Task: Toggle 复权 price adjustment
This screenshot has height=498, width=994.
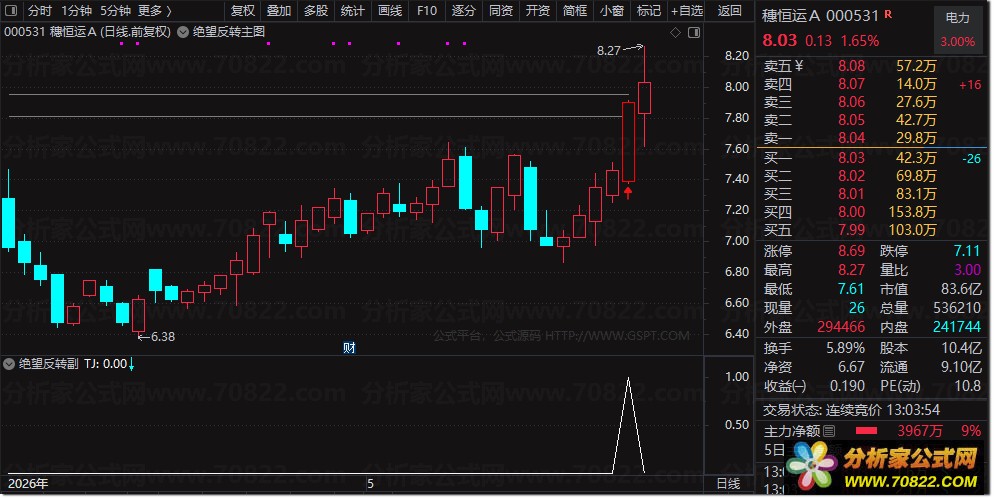Action: (243, 11)
